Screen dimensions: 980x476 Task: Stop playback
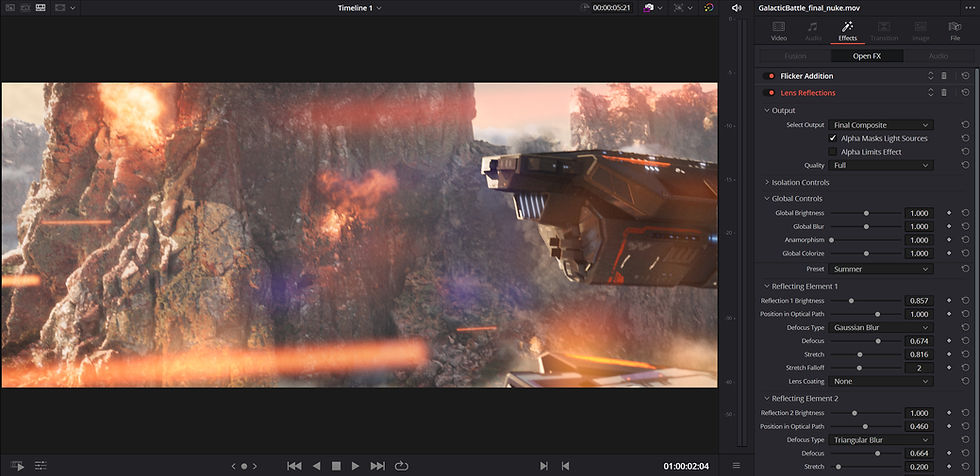pos(336,466)
